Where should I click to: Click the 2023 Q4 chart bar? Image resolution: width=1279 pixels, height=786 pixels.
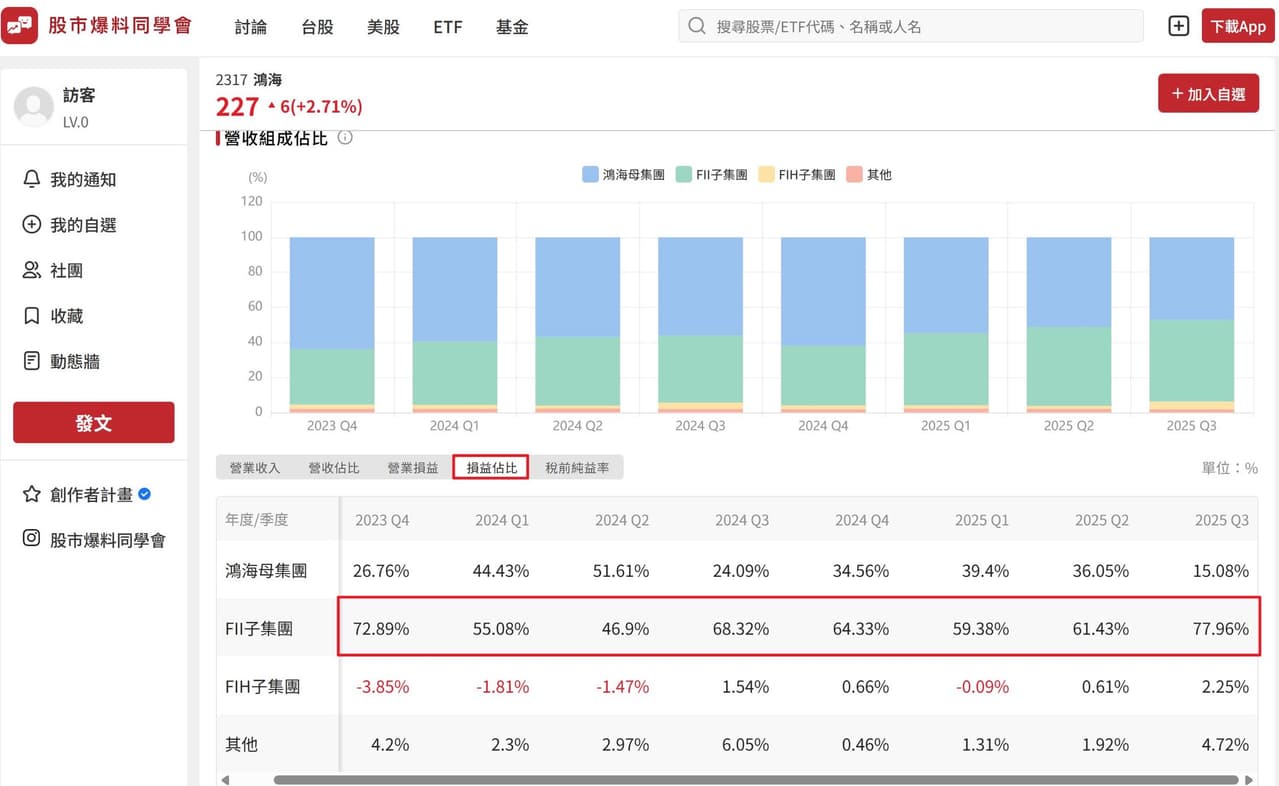[x=332, y=324]
